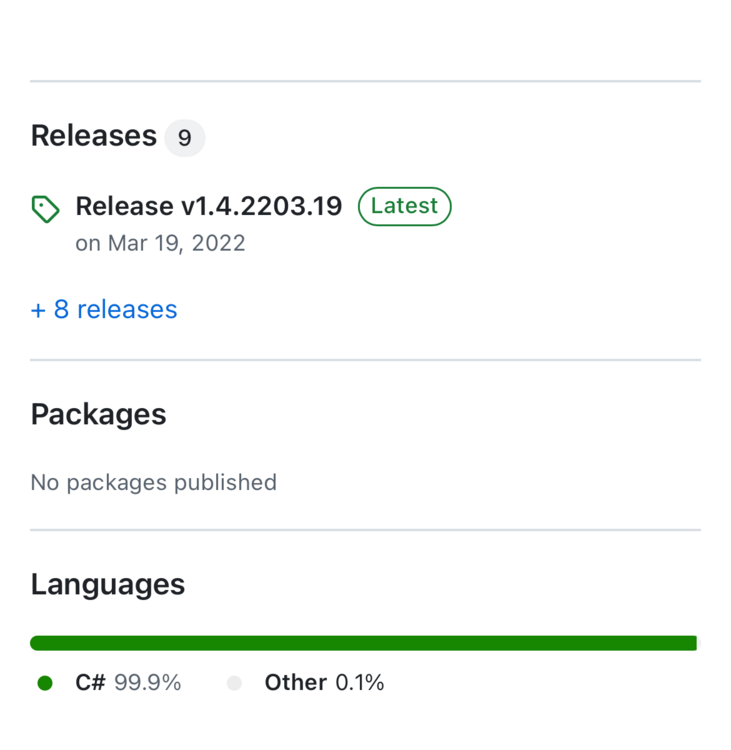Click the Languages section heading

[x=107, y=584]
